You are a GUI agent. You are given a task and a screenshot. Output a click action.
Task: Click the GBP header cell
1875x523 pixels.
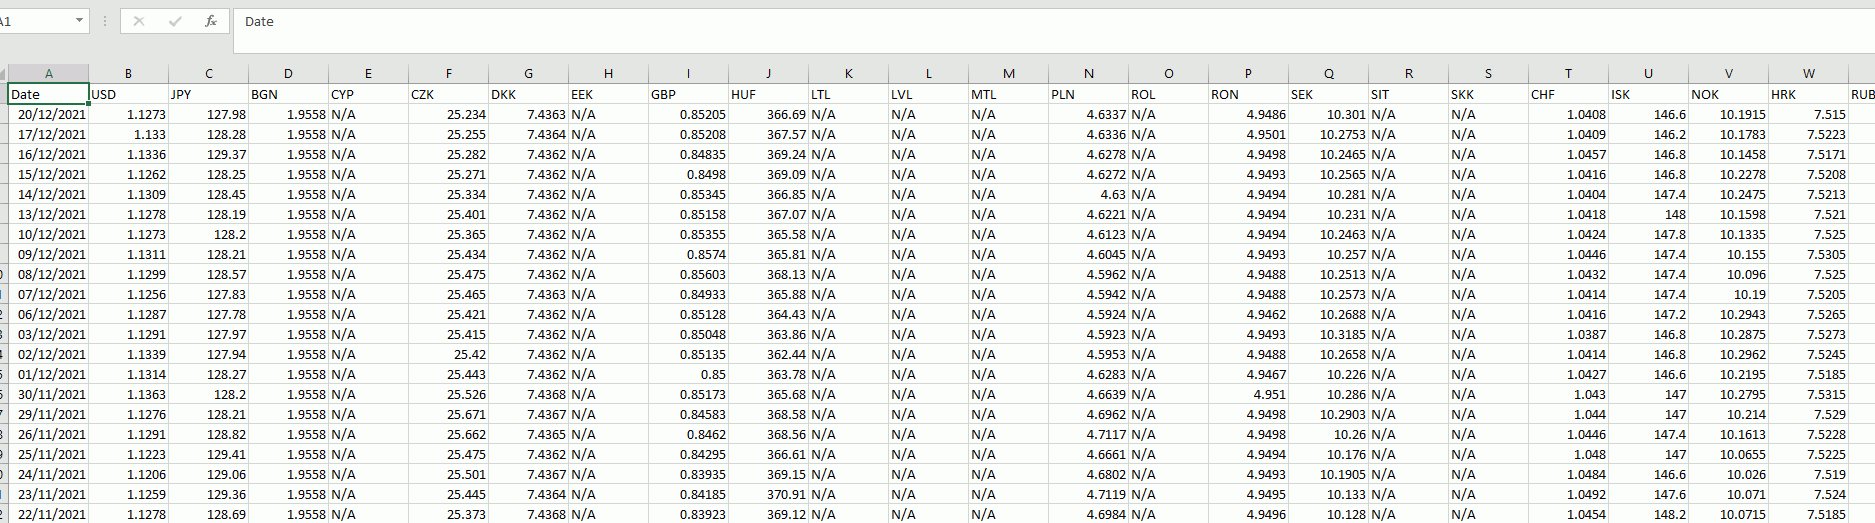tap(688, 94)
